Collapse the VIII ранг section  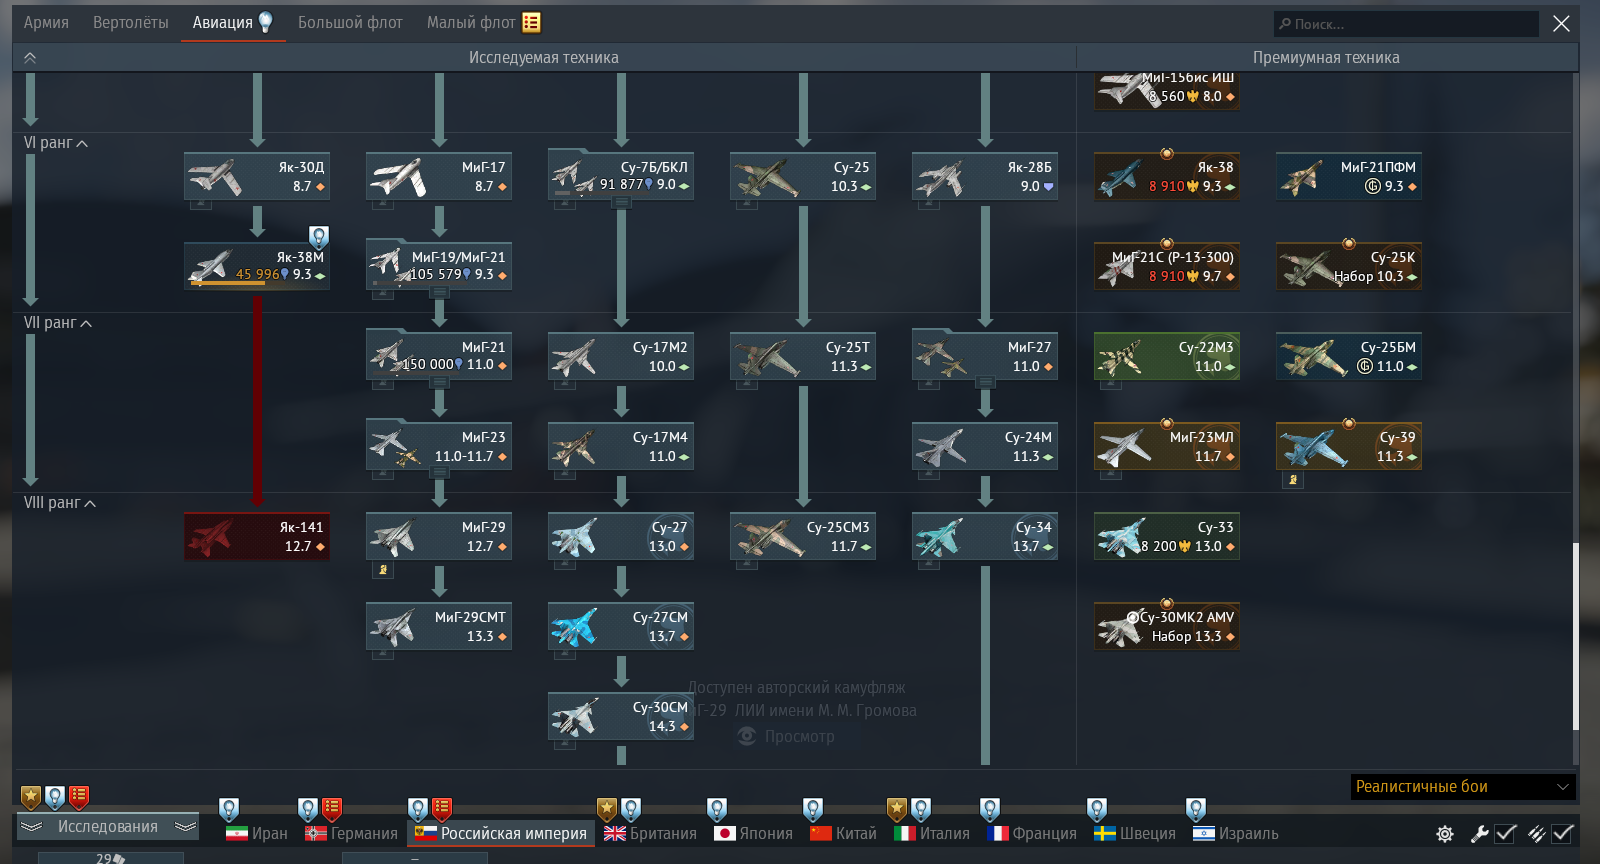point(60,503)
